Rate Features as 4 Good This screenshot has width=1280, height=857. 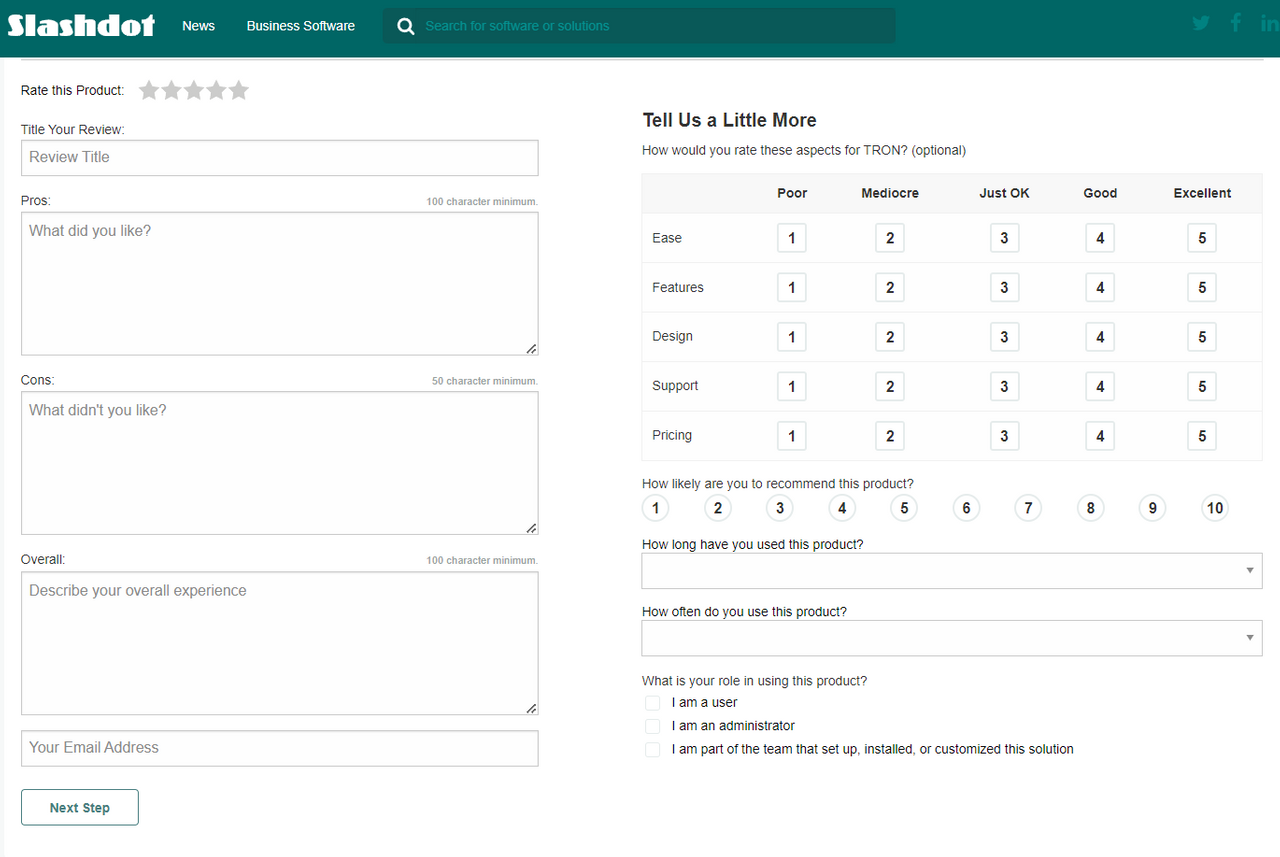(x=1100, y=288)
